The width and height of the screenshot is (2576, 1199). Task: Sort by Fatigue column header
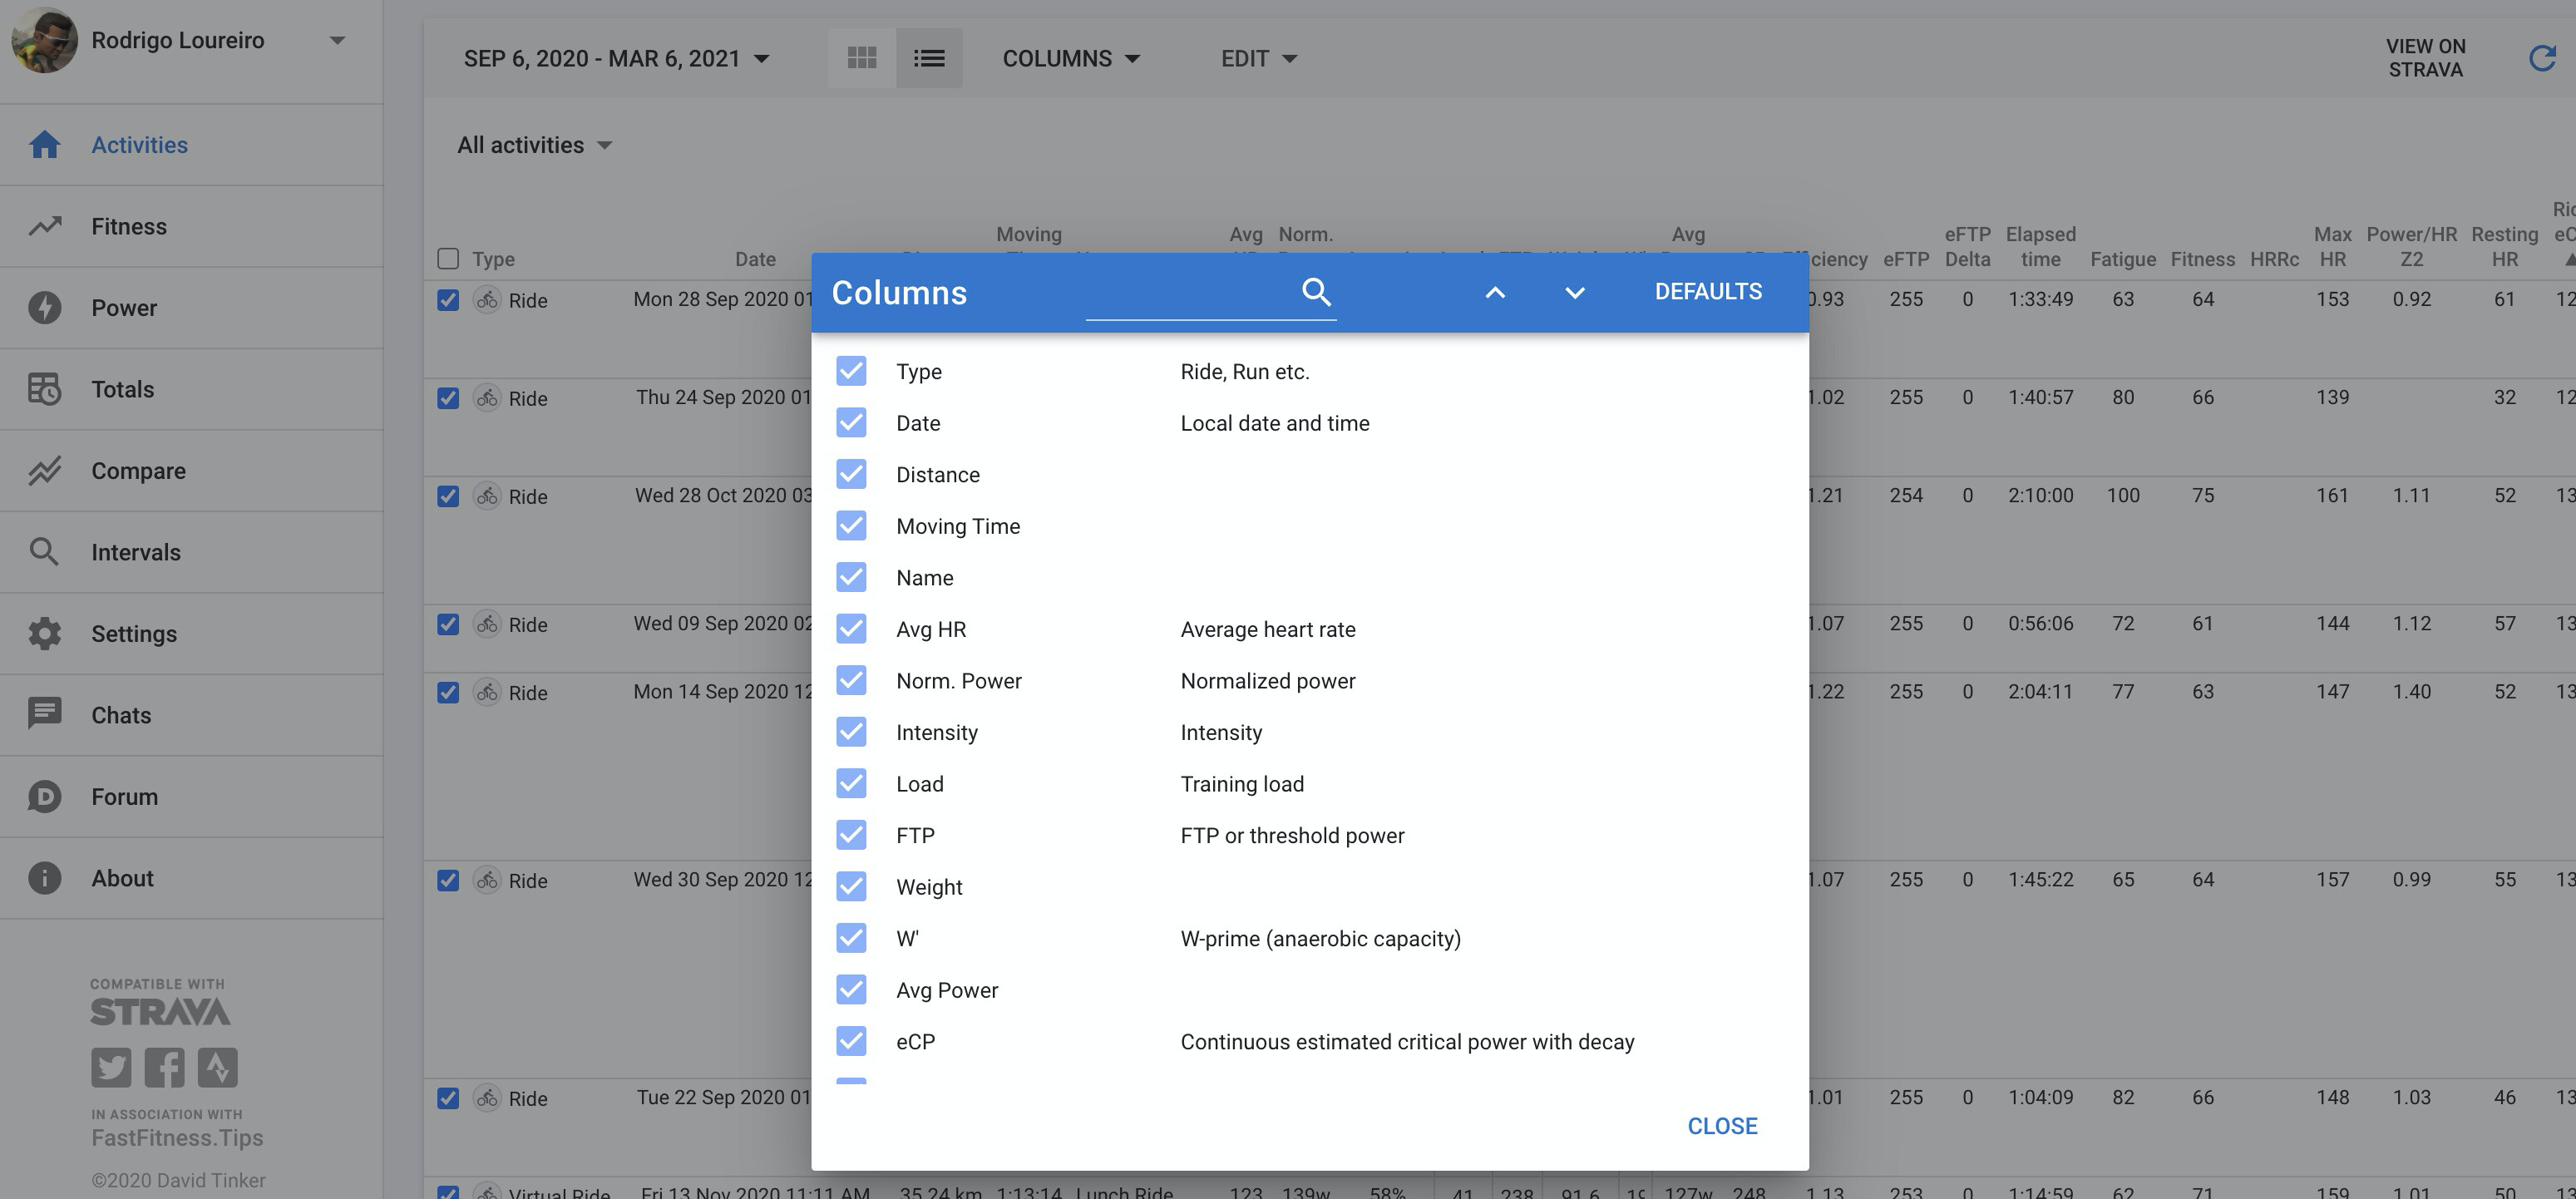pos(2122,259)
